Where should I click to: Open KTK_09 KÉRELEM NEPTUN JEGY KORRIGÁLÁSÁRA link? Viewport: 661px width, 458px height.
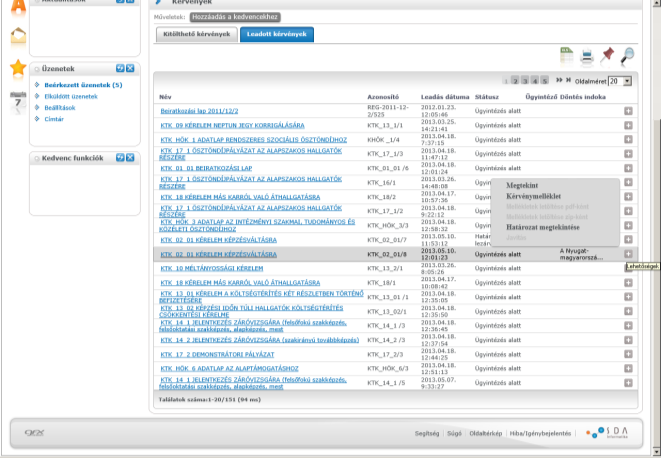[232, 125]
